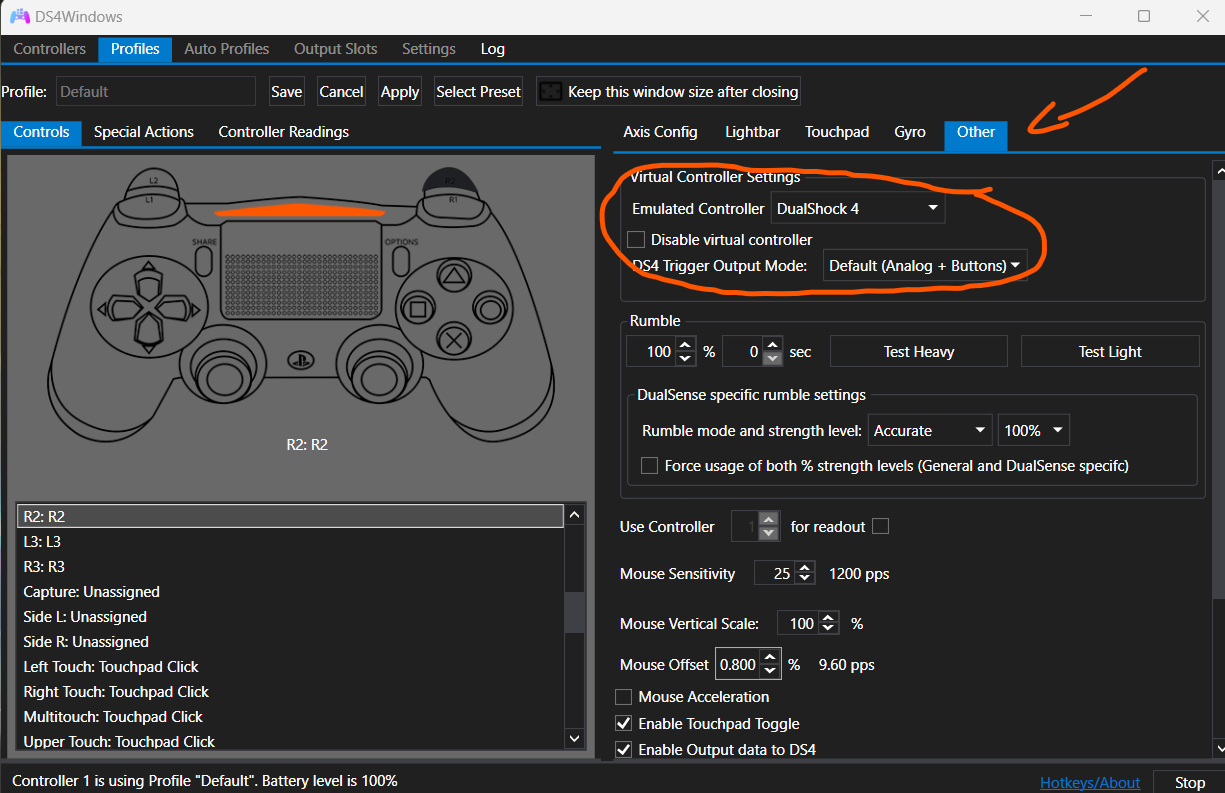Click Test Heavy rumble button
Viewport: 1225px width, 793px height.
(x=919, y=352)
